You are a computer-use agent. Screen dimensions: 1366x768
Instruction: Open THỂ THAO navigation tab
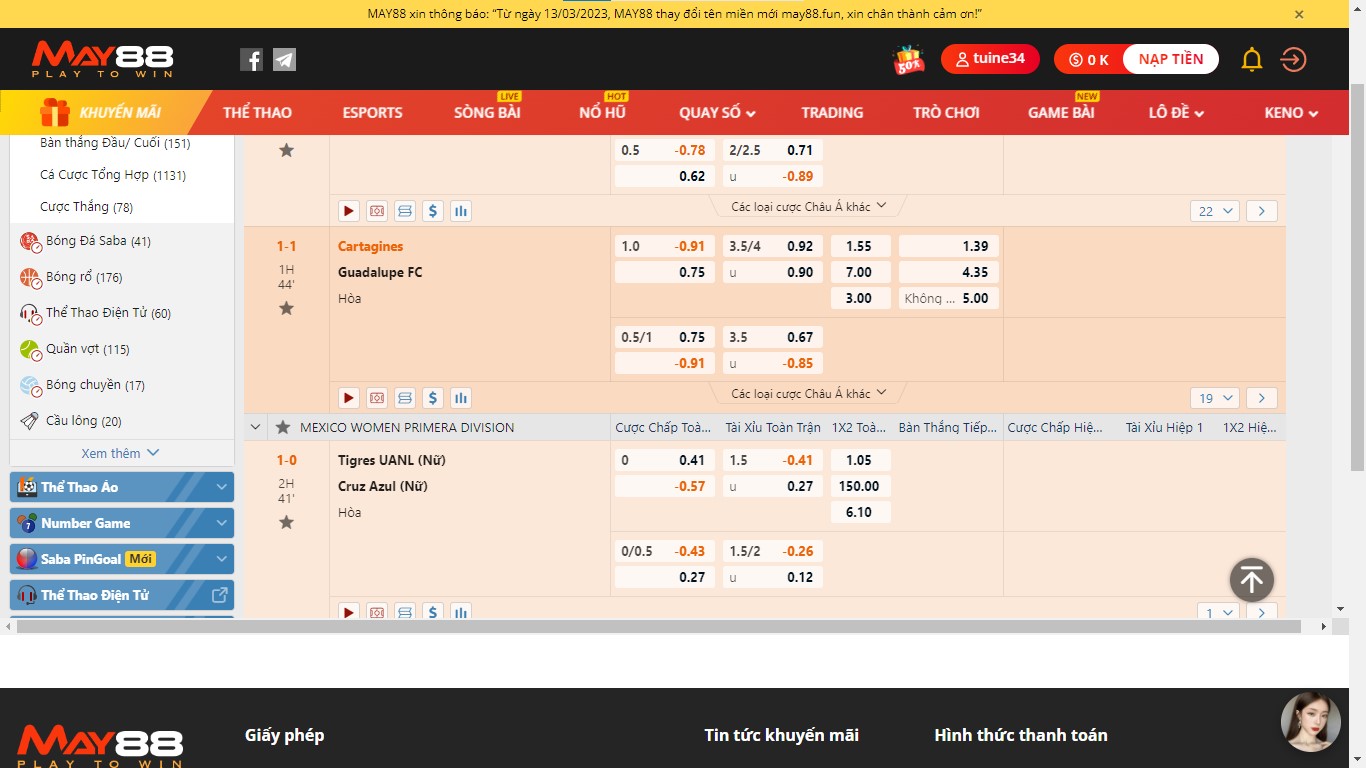point(257,113)
